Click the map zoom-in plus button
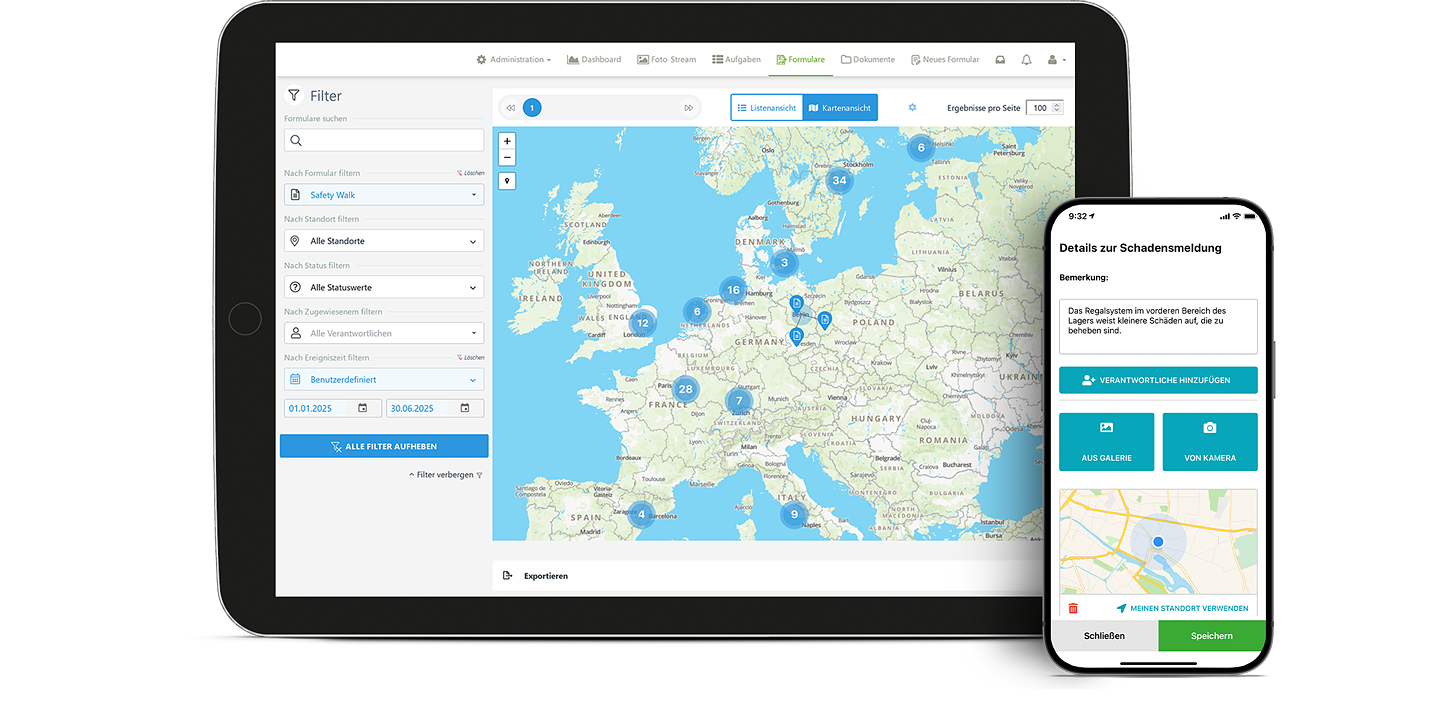Image resolution: width=1450 pixels, height=710 pixels. click(x=507, y=142)
